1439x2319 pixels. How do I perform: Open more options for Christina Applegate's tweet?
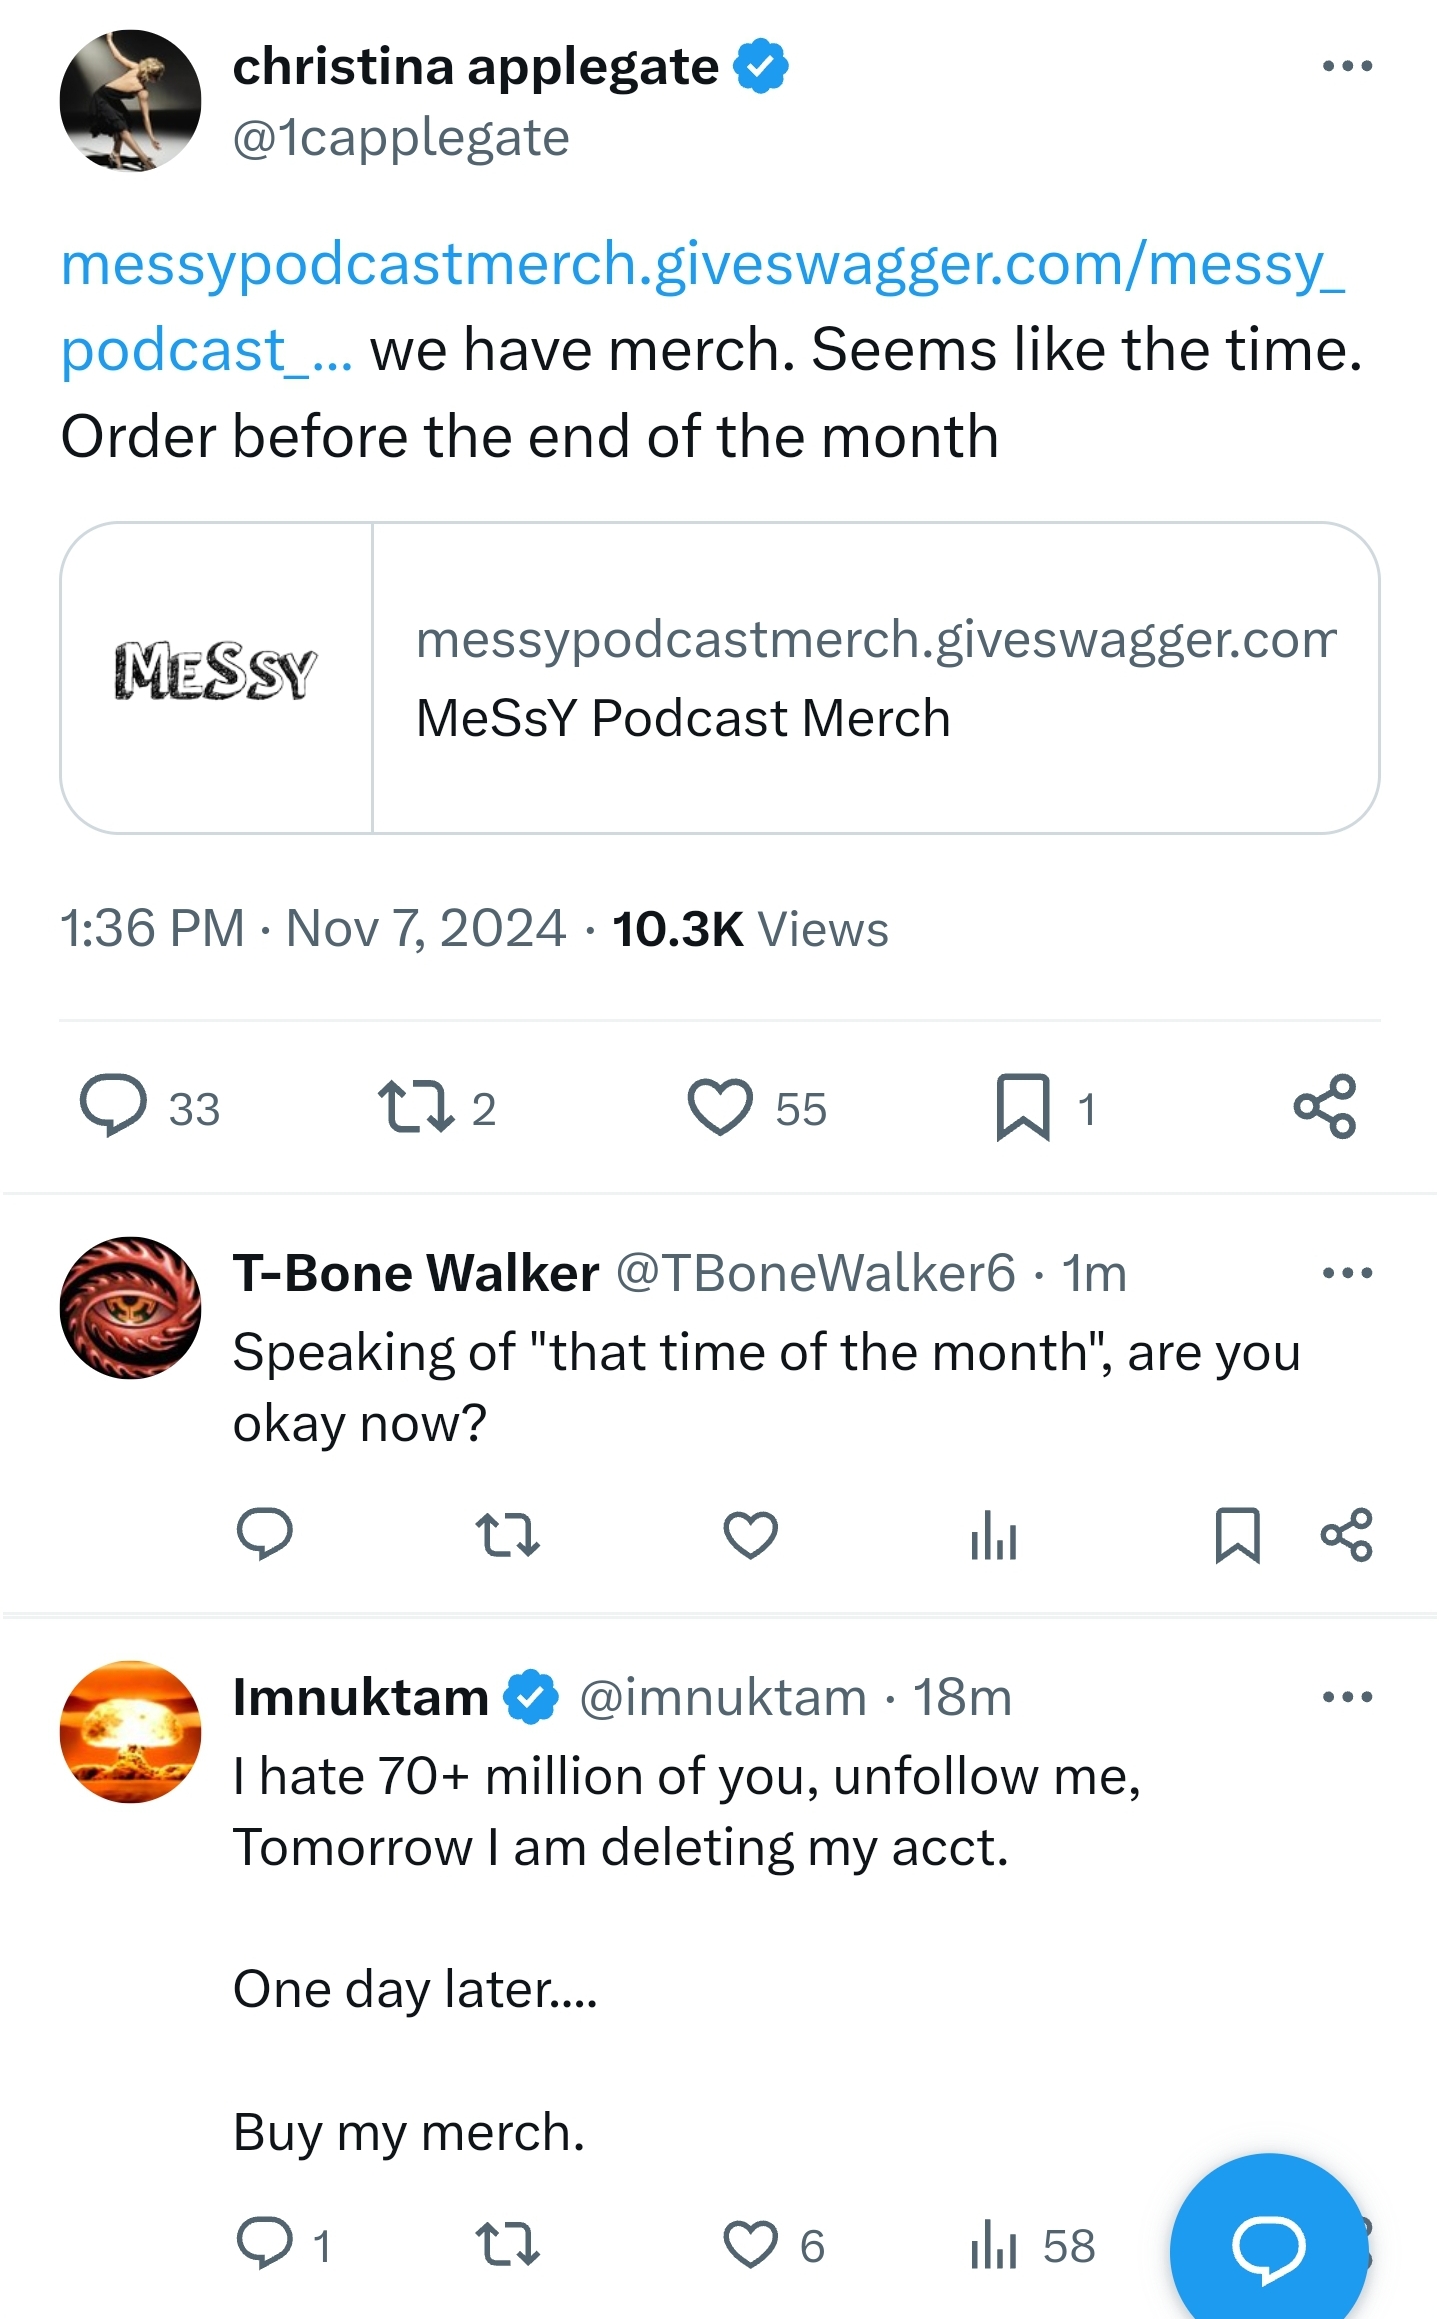[1347, 67]
